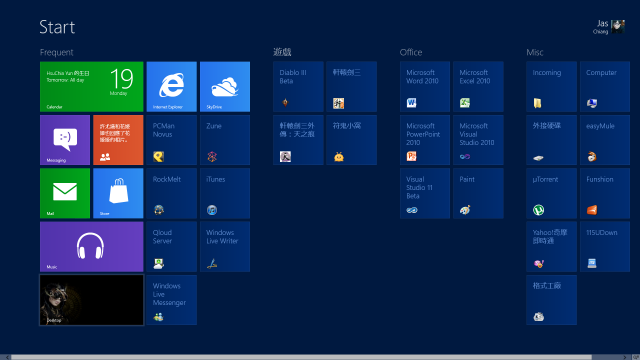This screenshot has width=640, height=360.
Task: Launch the 格式工廠 tile
Action: pos(551,300)
